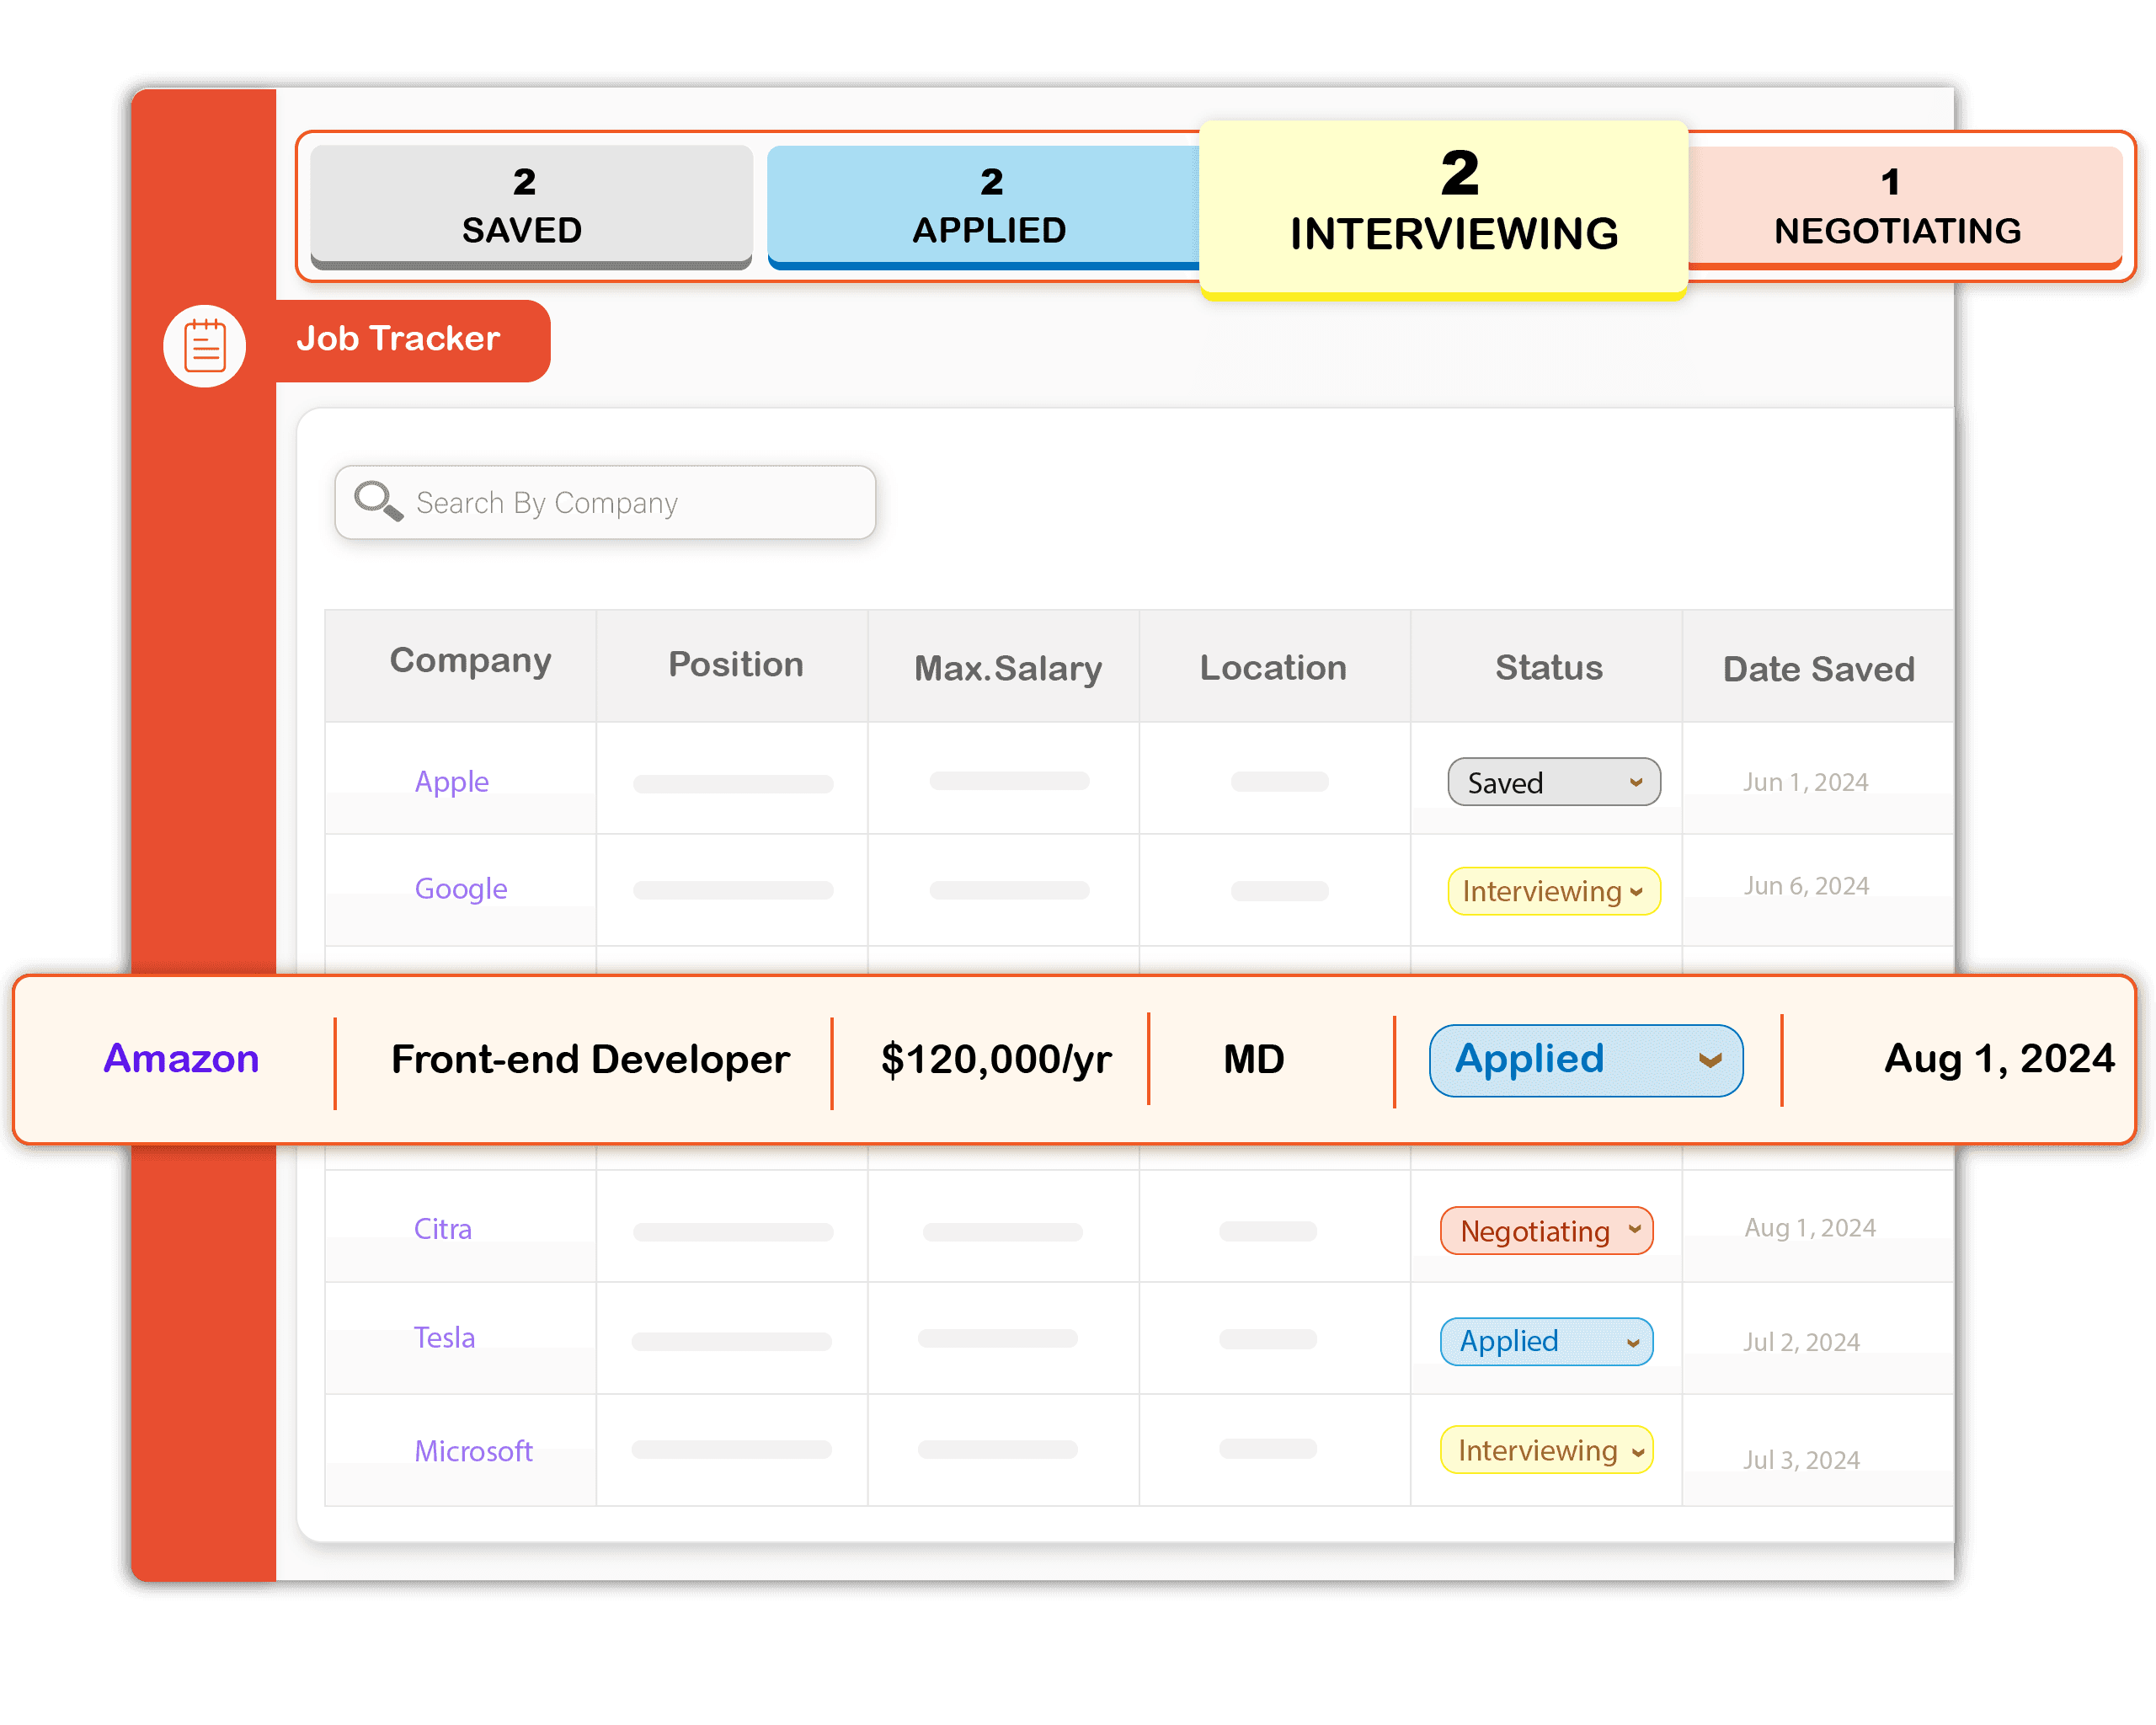2156x1725 pixels.
Task: Open Microsoft's Interviewing status dropdown
Action: point(1546,1450)
